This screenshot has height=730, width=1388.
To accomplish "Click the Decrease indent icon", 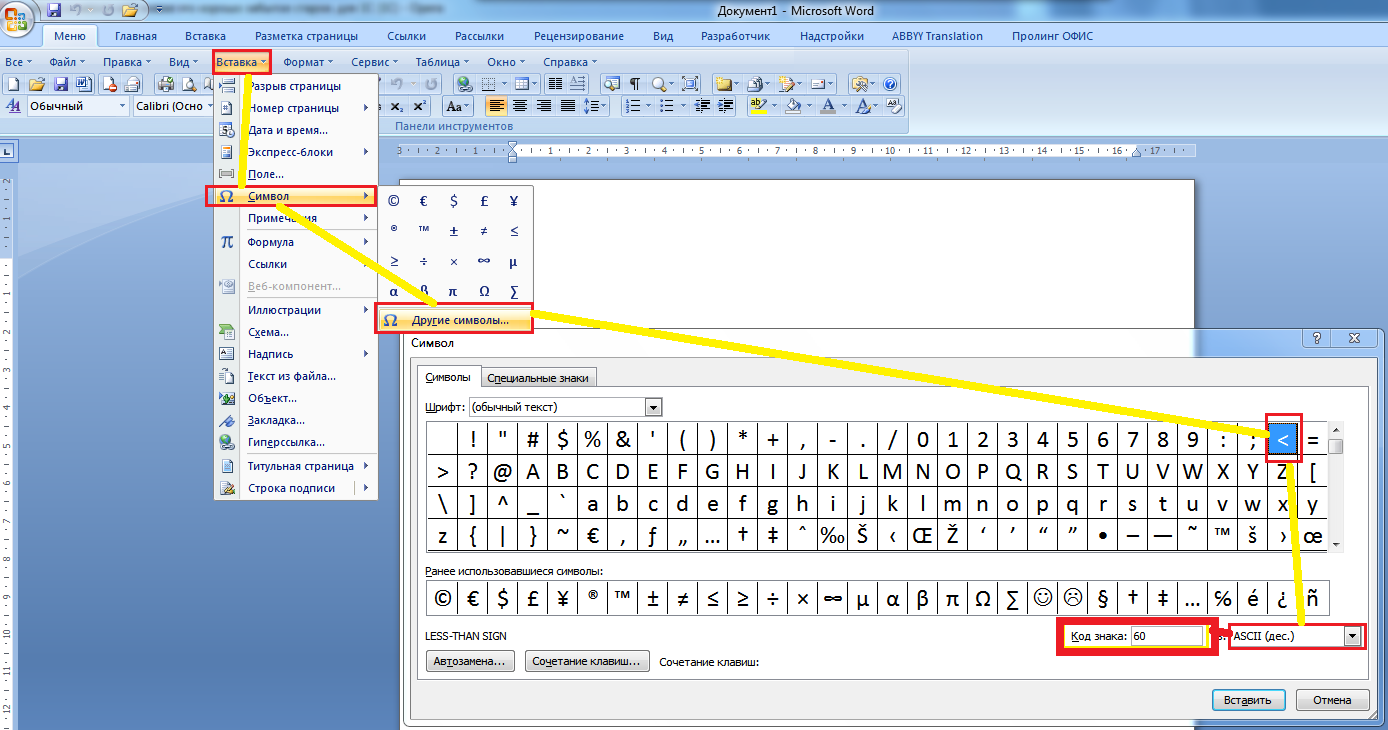I will [x=702, y=105].
